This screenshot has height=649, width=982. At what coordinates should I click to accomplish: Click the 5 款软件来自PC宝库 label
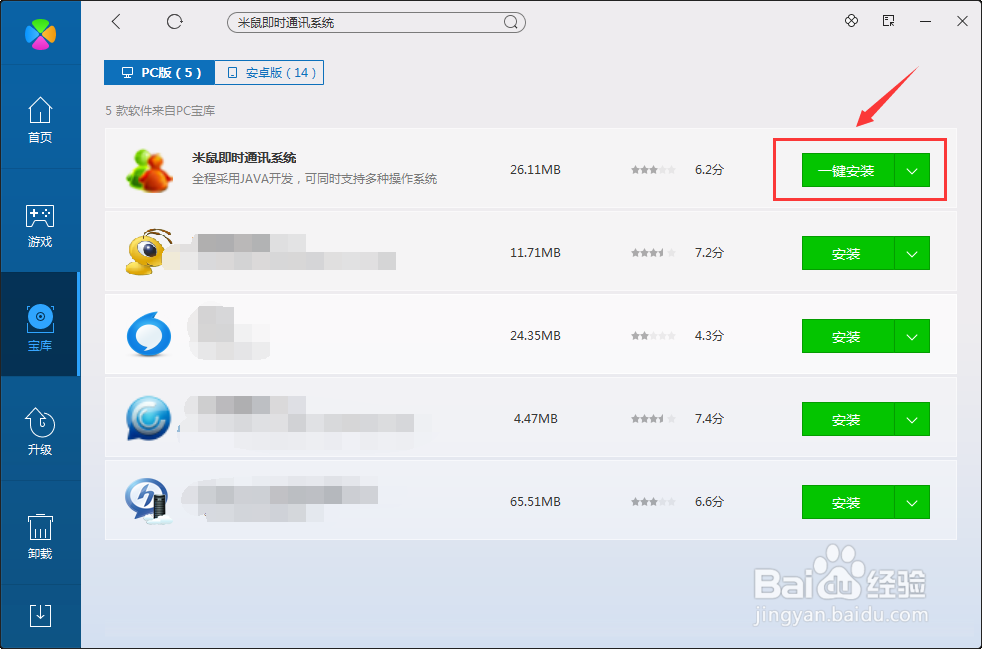click(160, 111)
